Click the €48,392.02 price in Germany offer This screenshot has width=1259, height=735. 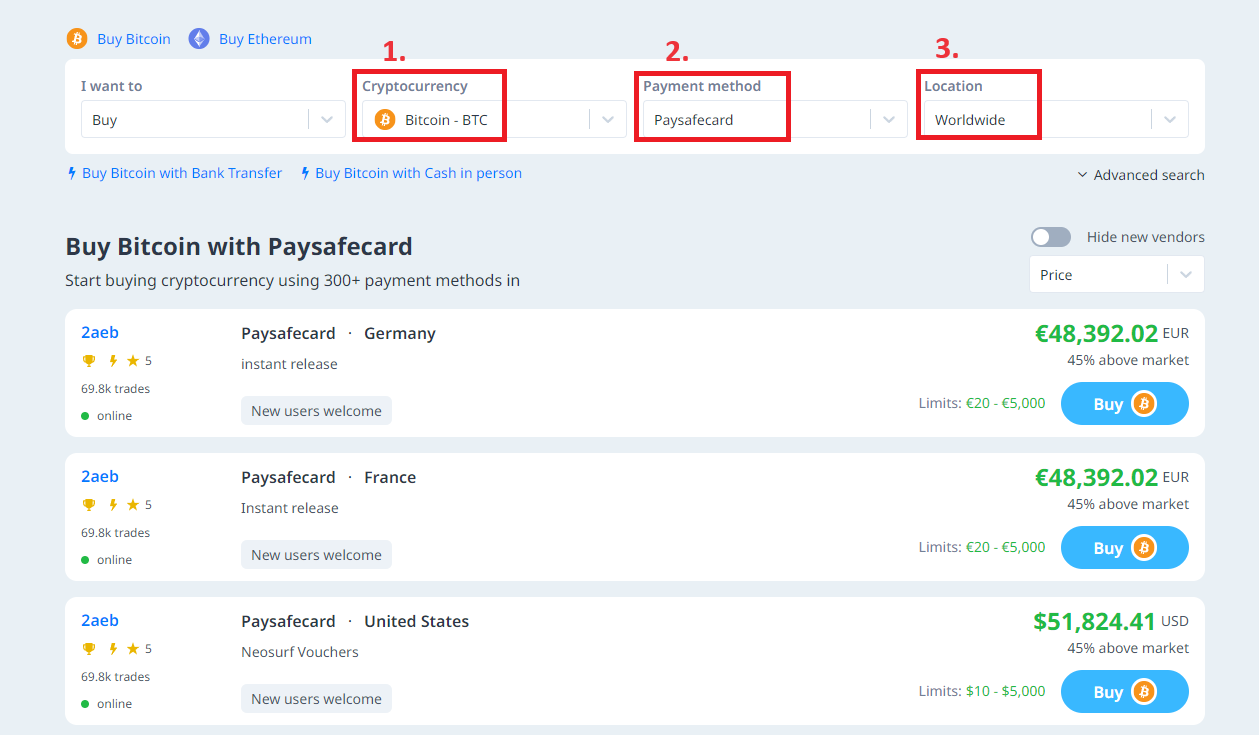click(x=1096, y=334)
